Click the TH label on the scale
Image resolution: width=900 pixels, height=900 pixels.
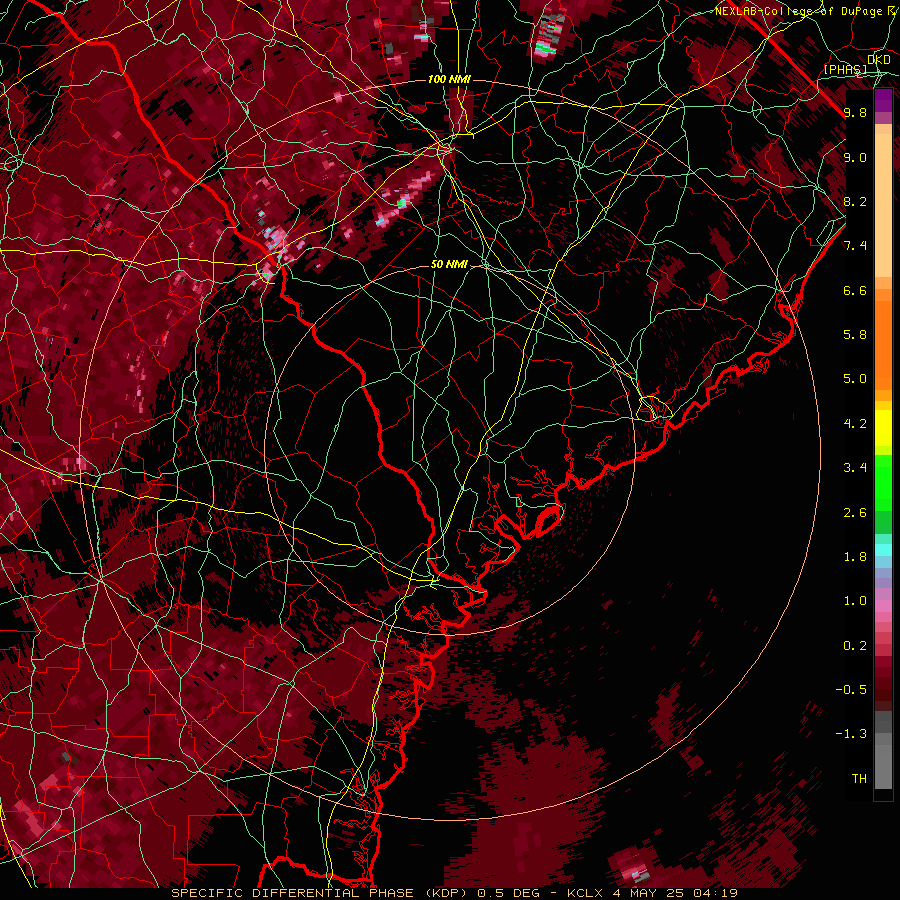click(859, 779)
